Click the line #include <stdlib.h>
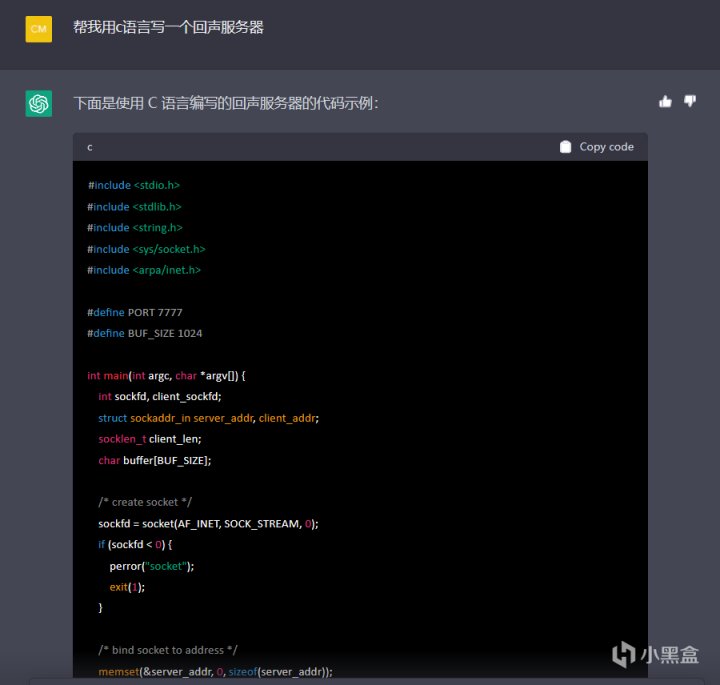720x685 pixels. 134,207
